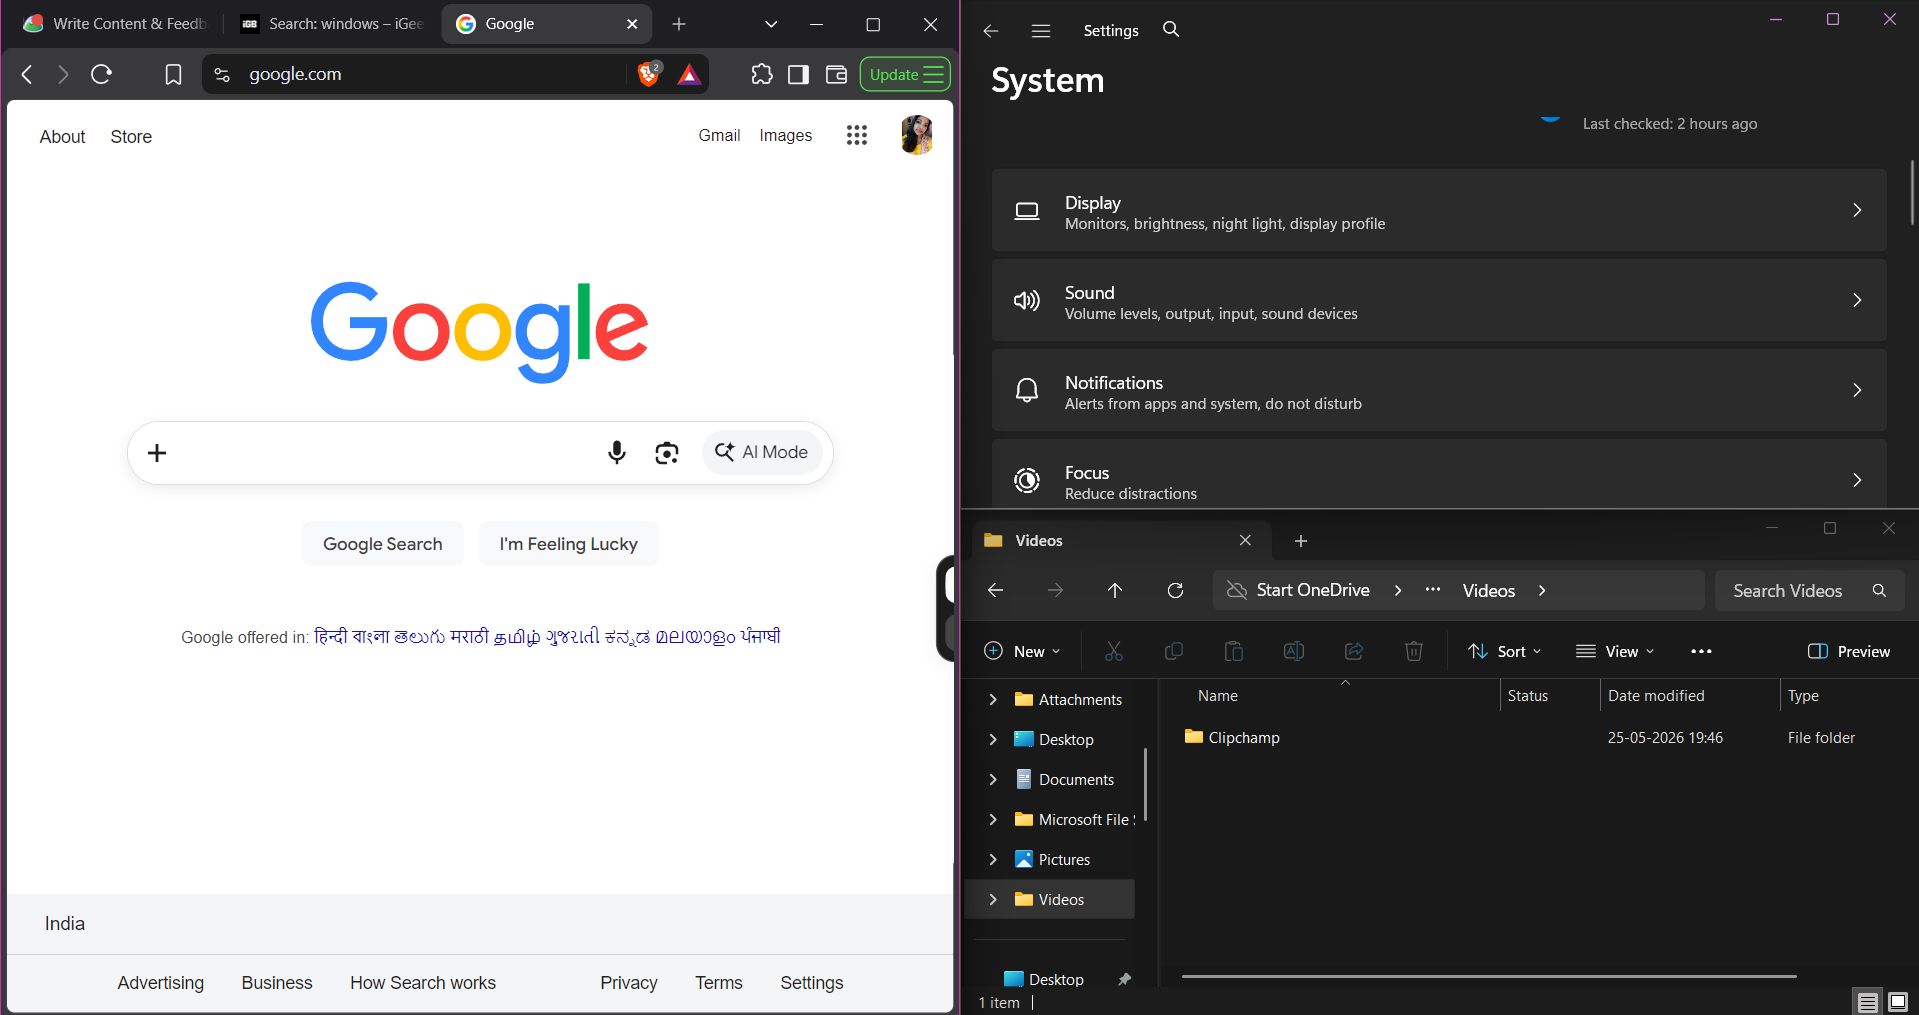Click the Settings window scrollbar
This screenshot has height=1015, width=1919.
(1912, 192)
